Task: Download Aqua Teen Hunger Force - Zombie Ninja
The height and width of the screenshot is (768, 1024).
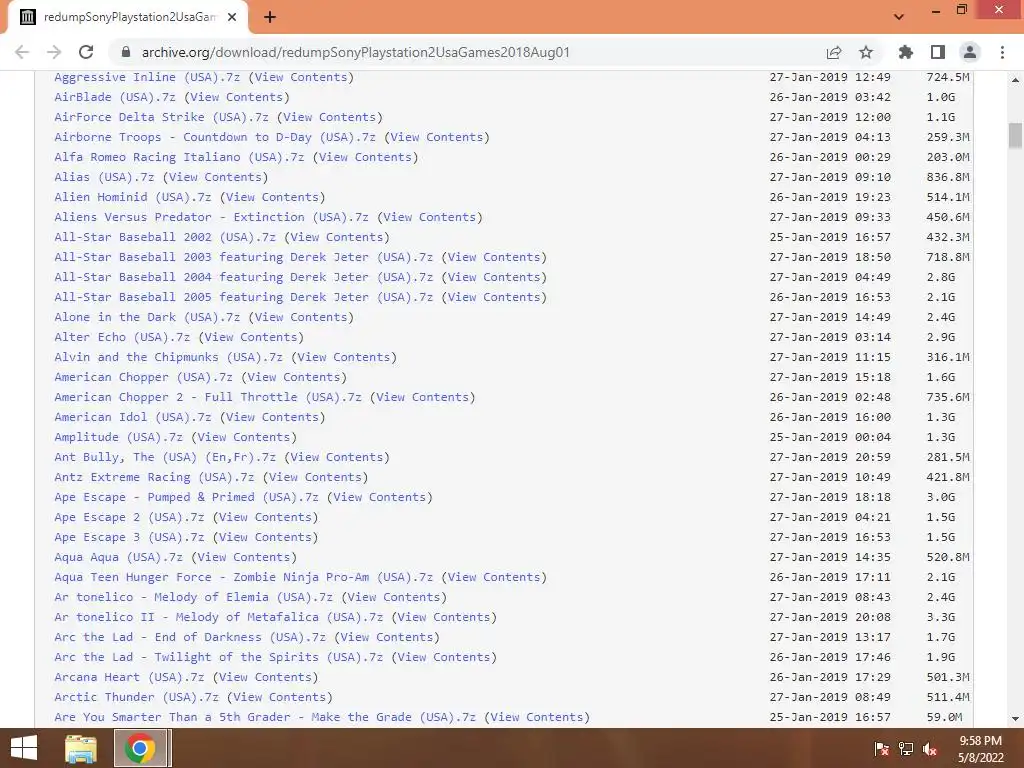Action: coord(244,577)
